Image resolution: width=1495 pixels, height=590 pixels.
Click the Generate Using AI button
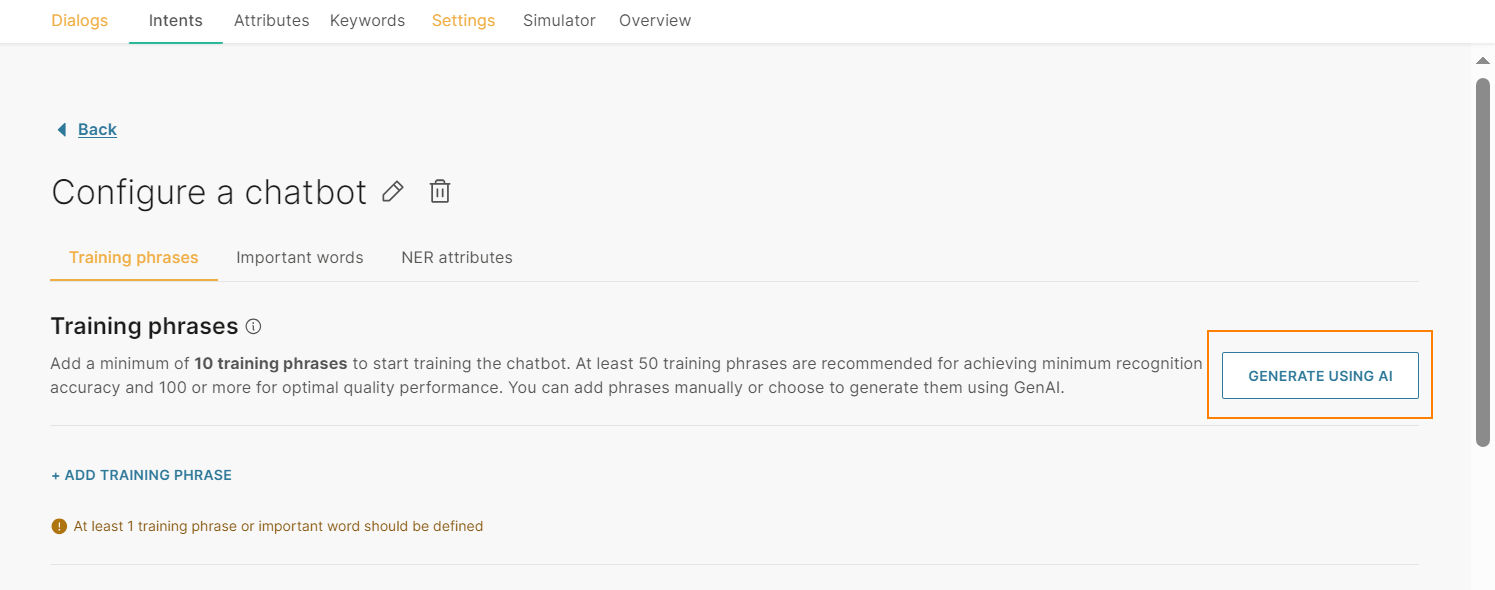tap(1320, 376)
